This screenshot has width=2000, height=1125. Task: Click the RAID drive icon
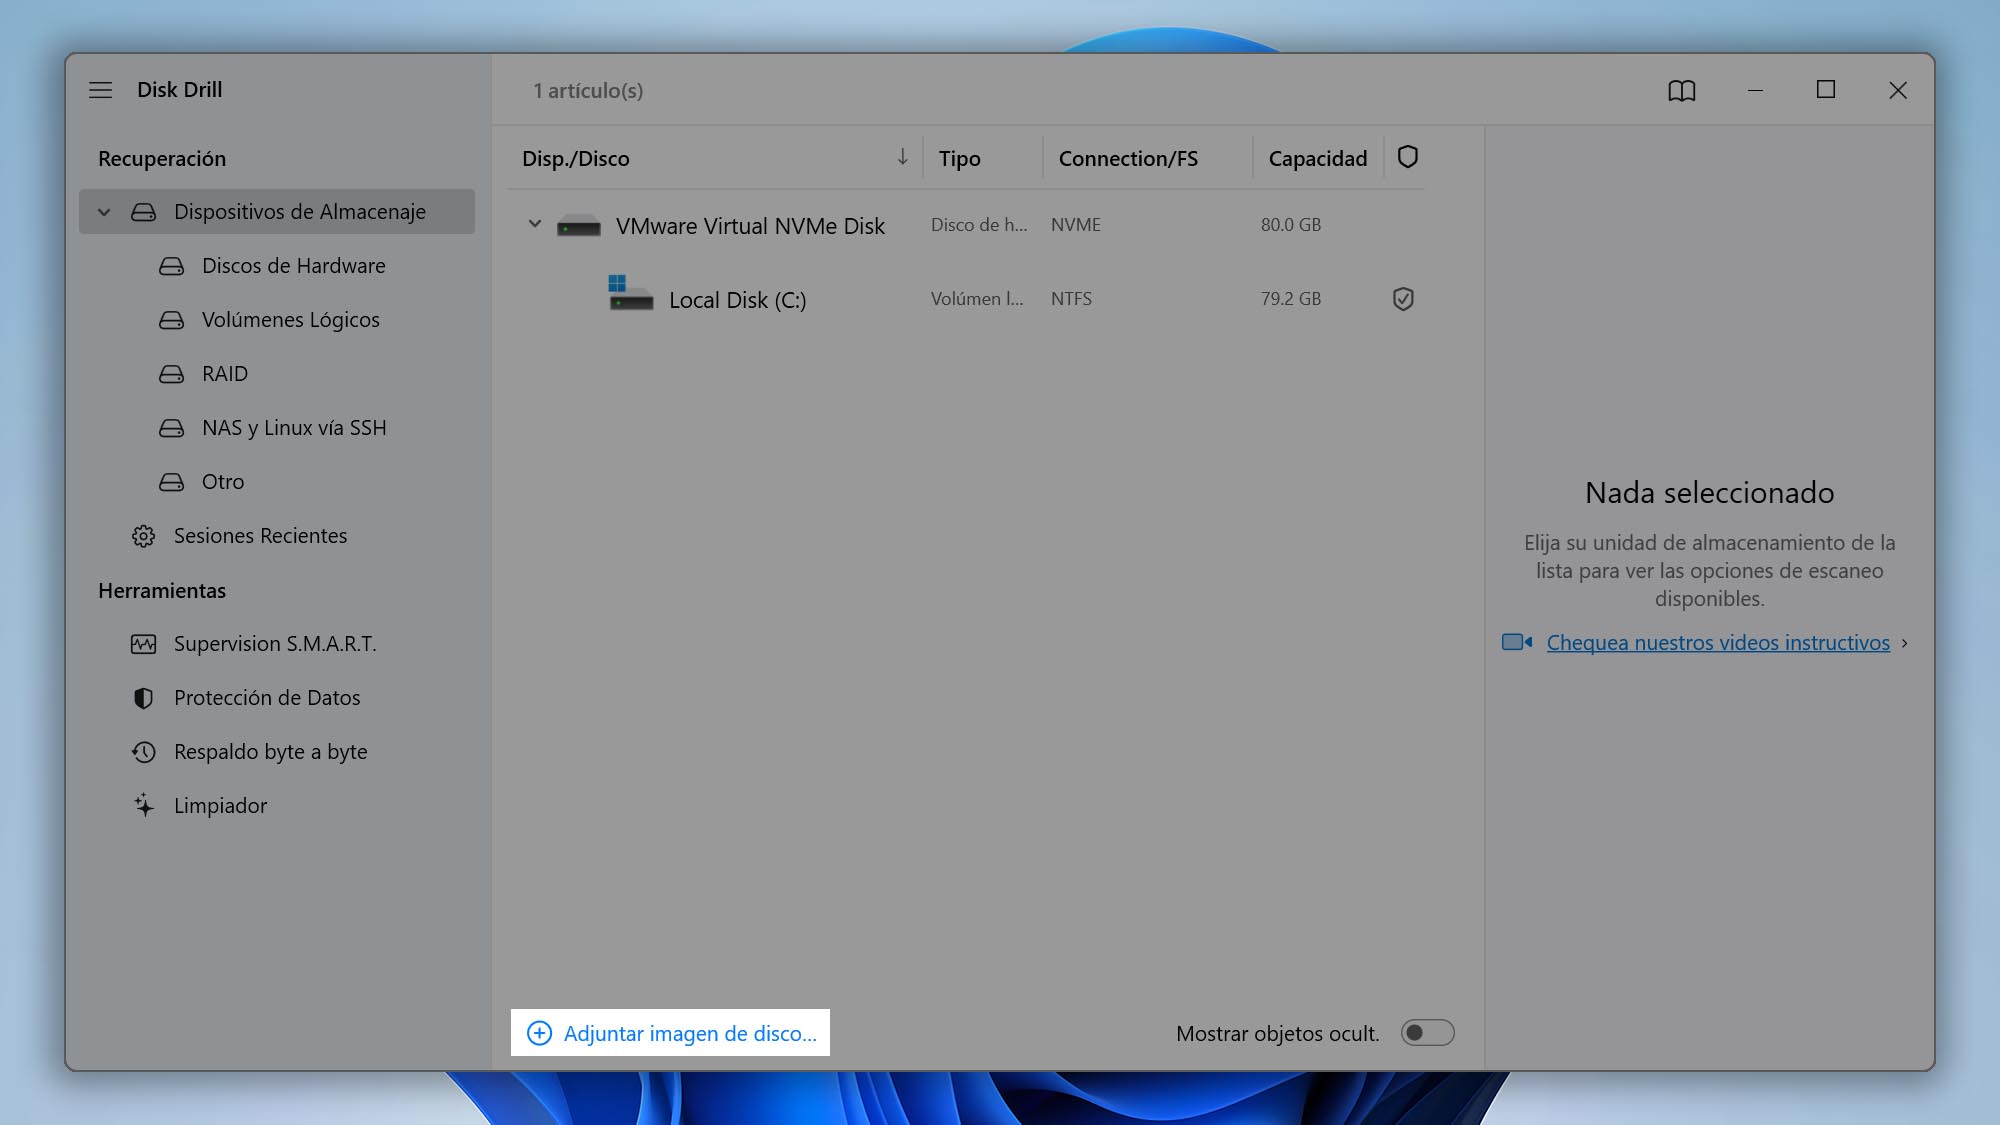[171, 374]
